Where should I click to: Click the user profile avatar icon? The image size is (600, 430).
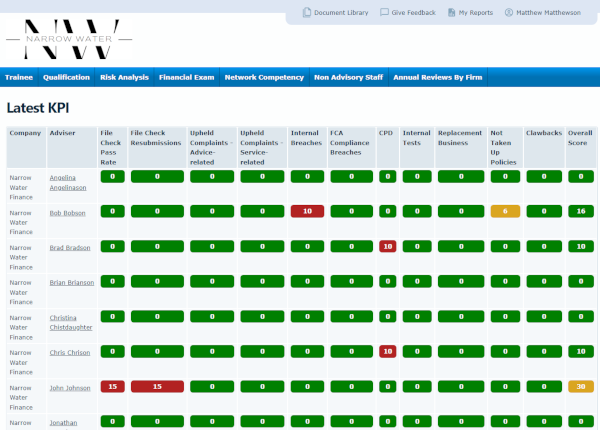coord(509,13)
